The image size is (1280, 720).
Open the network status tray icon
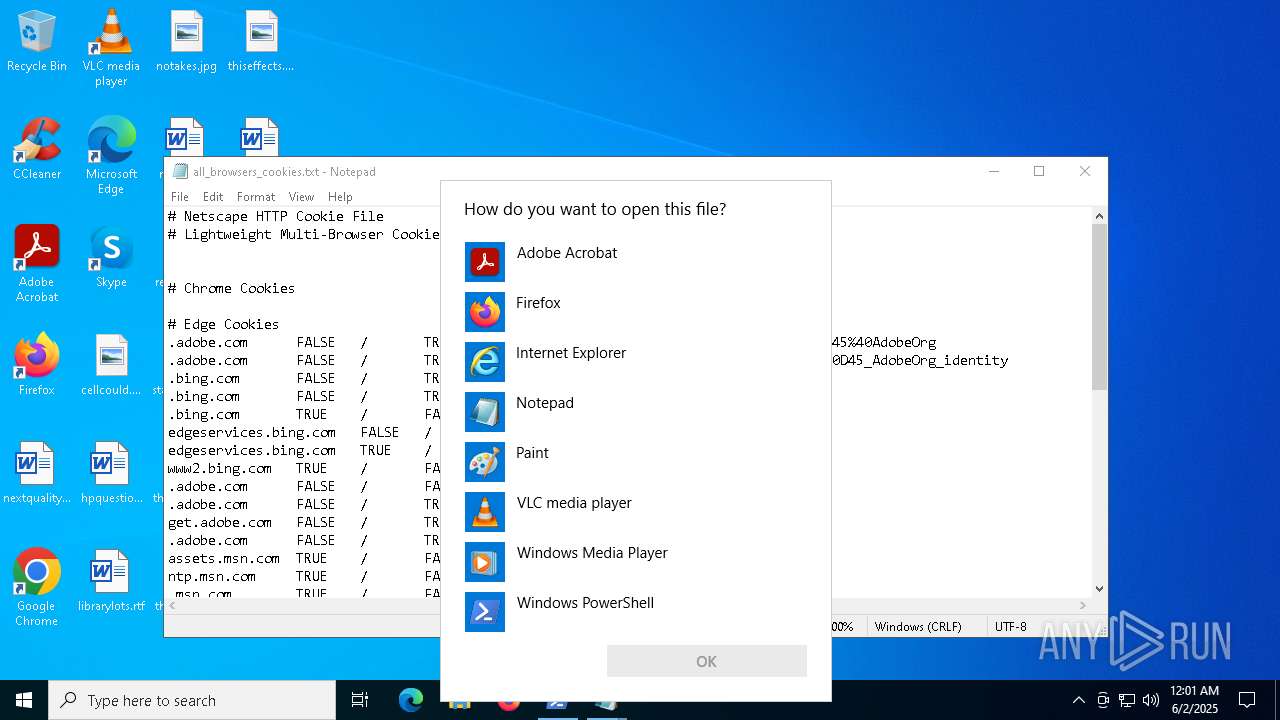1127,700
